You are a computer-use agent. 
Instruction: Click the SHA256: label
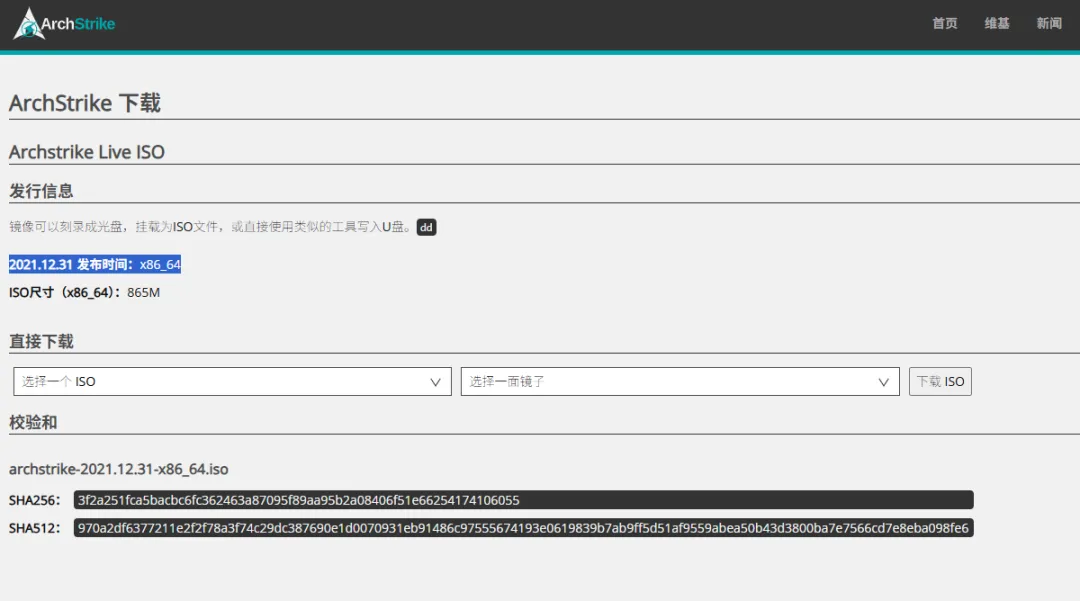pyautogui.click(x=34, y=500)
